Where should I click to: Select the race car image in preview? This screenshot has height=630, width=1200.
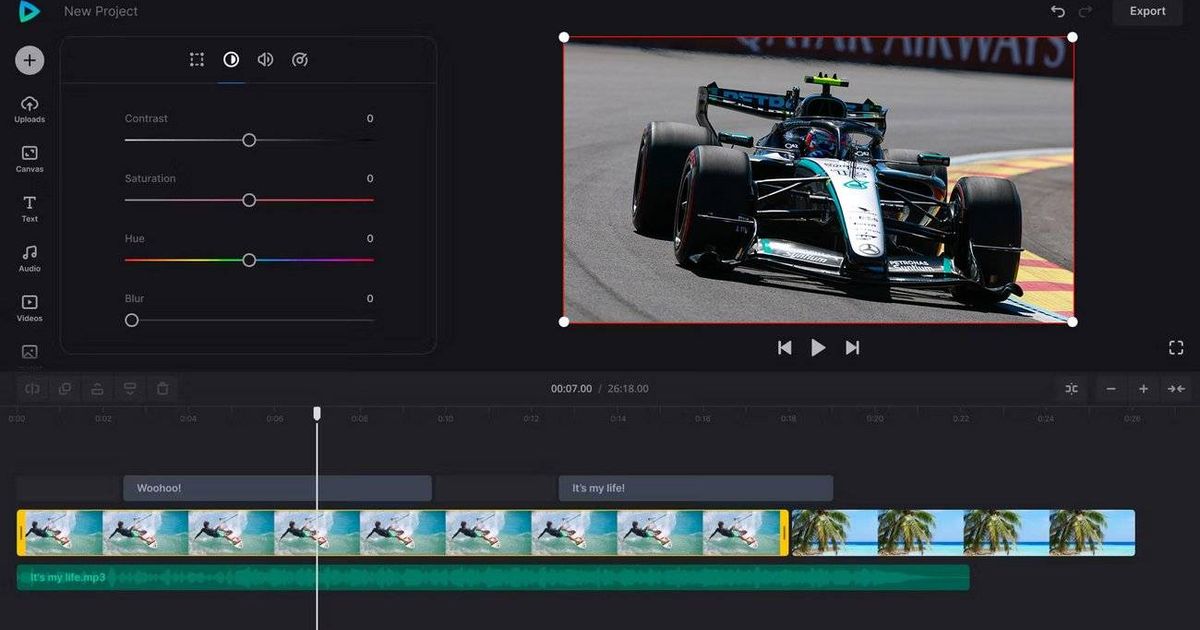818,180
